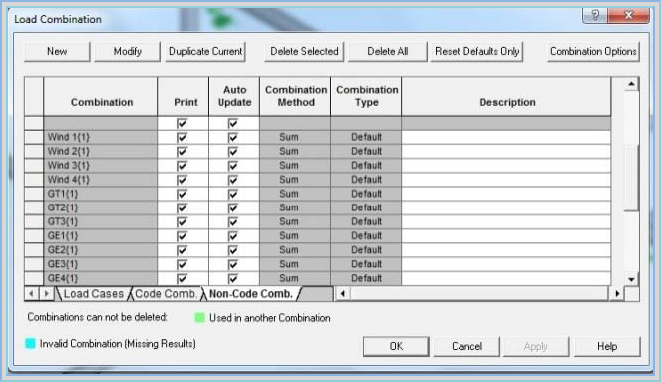Click tab scroll left arrow
Image resolution: width=661 pixels, height=382 pixels.
tap(31, 293)
